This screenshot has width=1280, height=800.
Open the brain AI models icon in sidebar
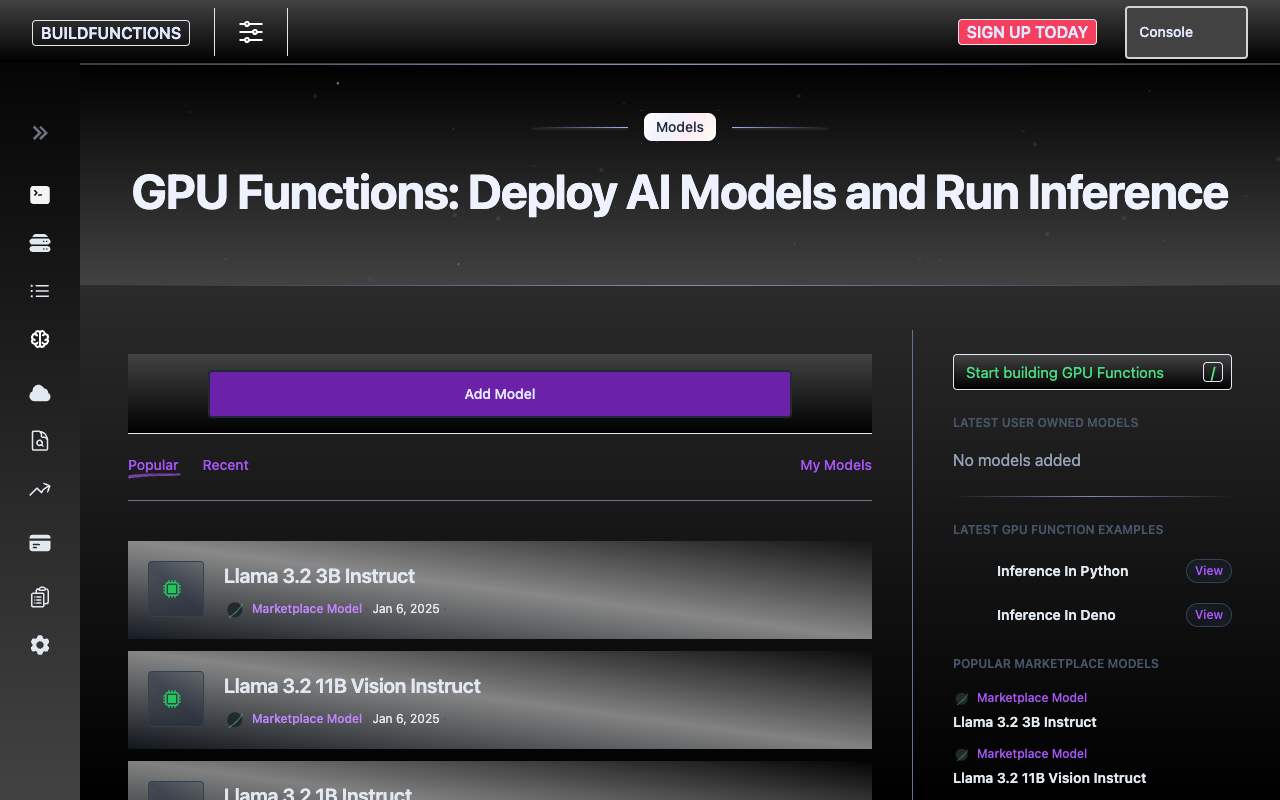click(x=40, y=339)
